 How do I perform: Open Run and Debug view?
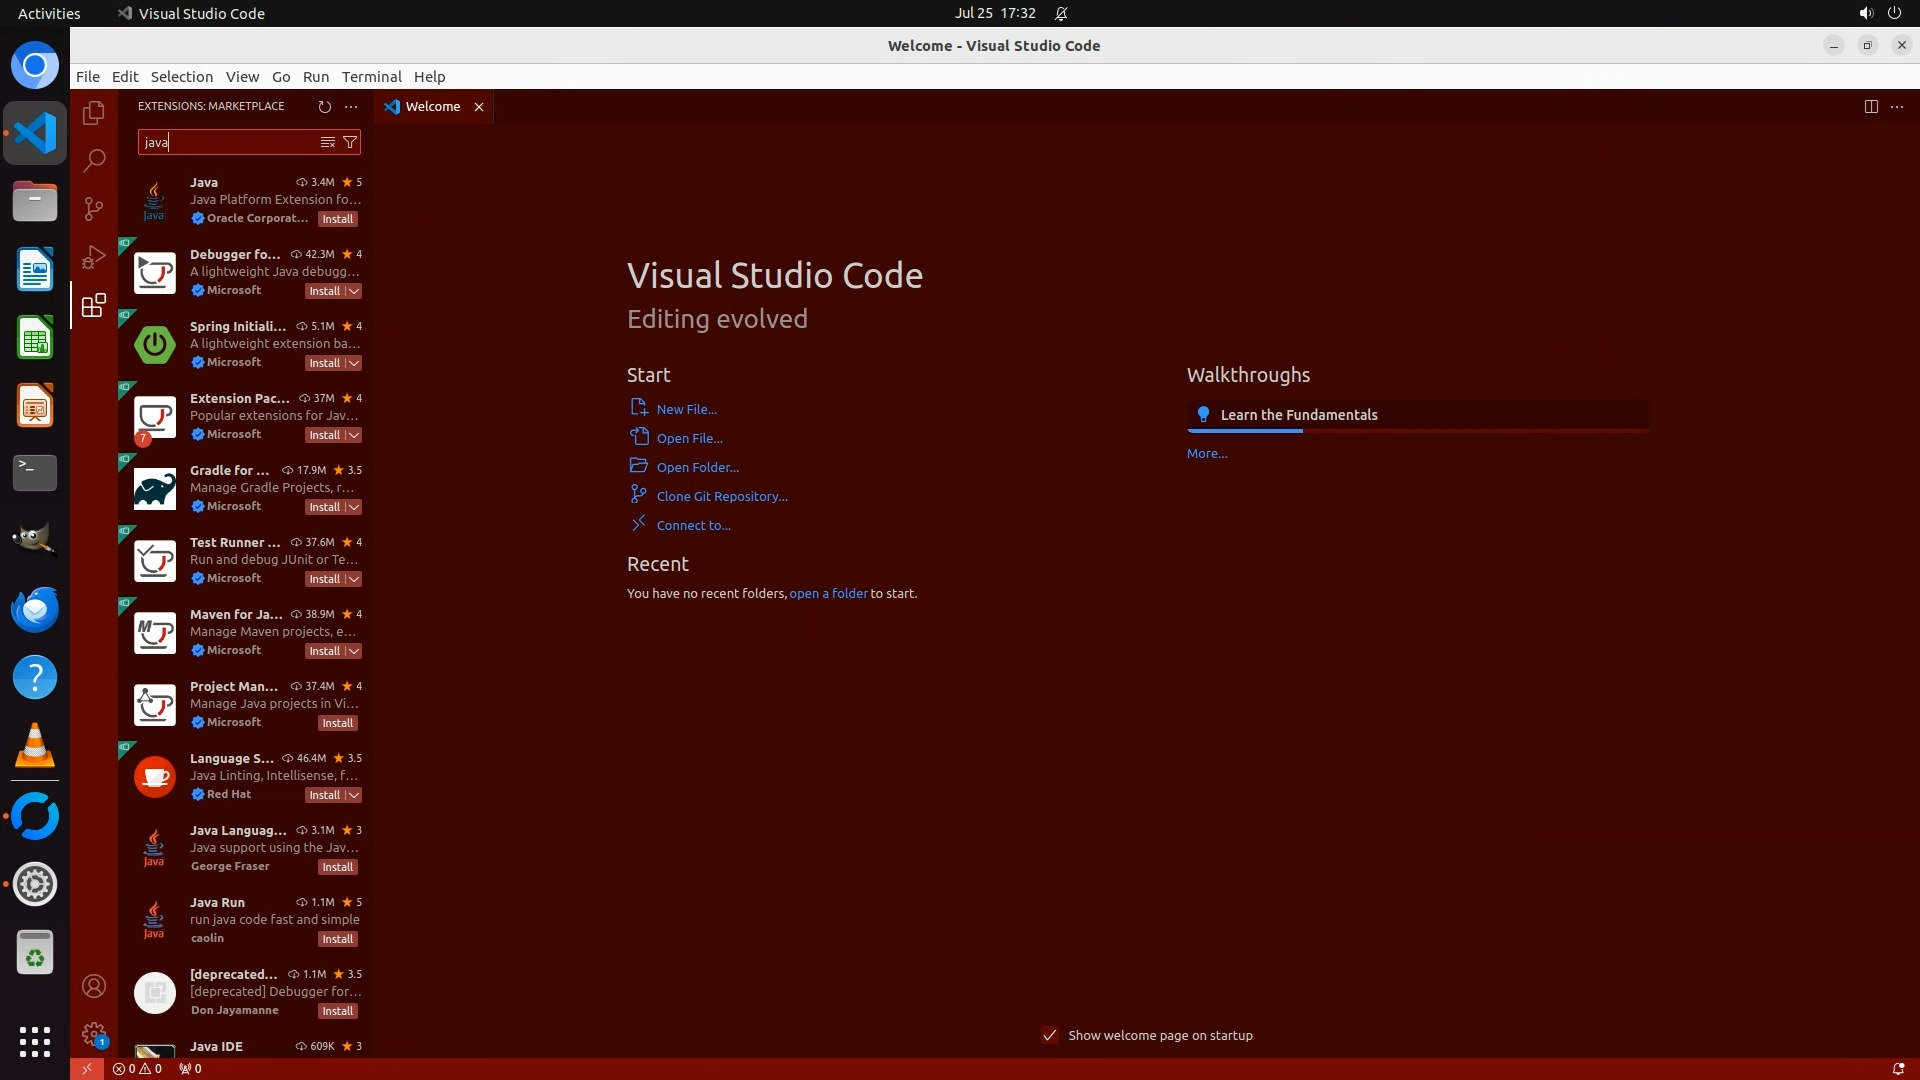coord(94,257)
